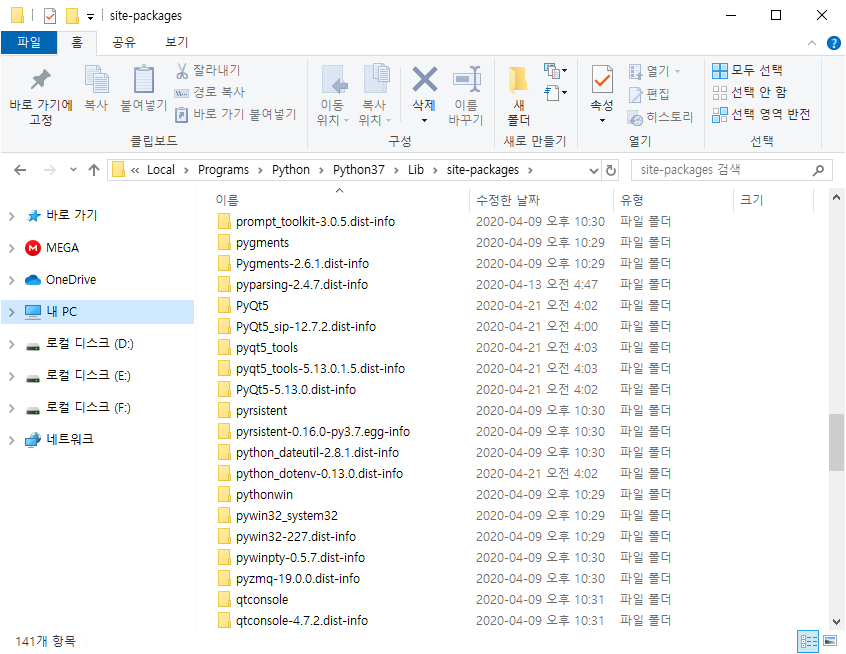Switch to large thumbnails view icon

point(830,642)
